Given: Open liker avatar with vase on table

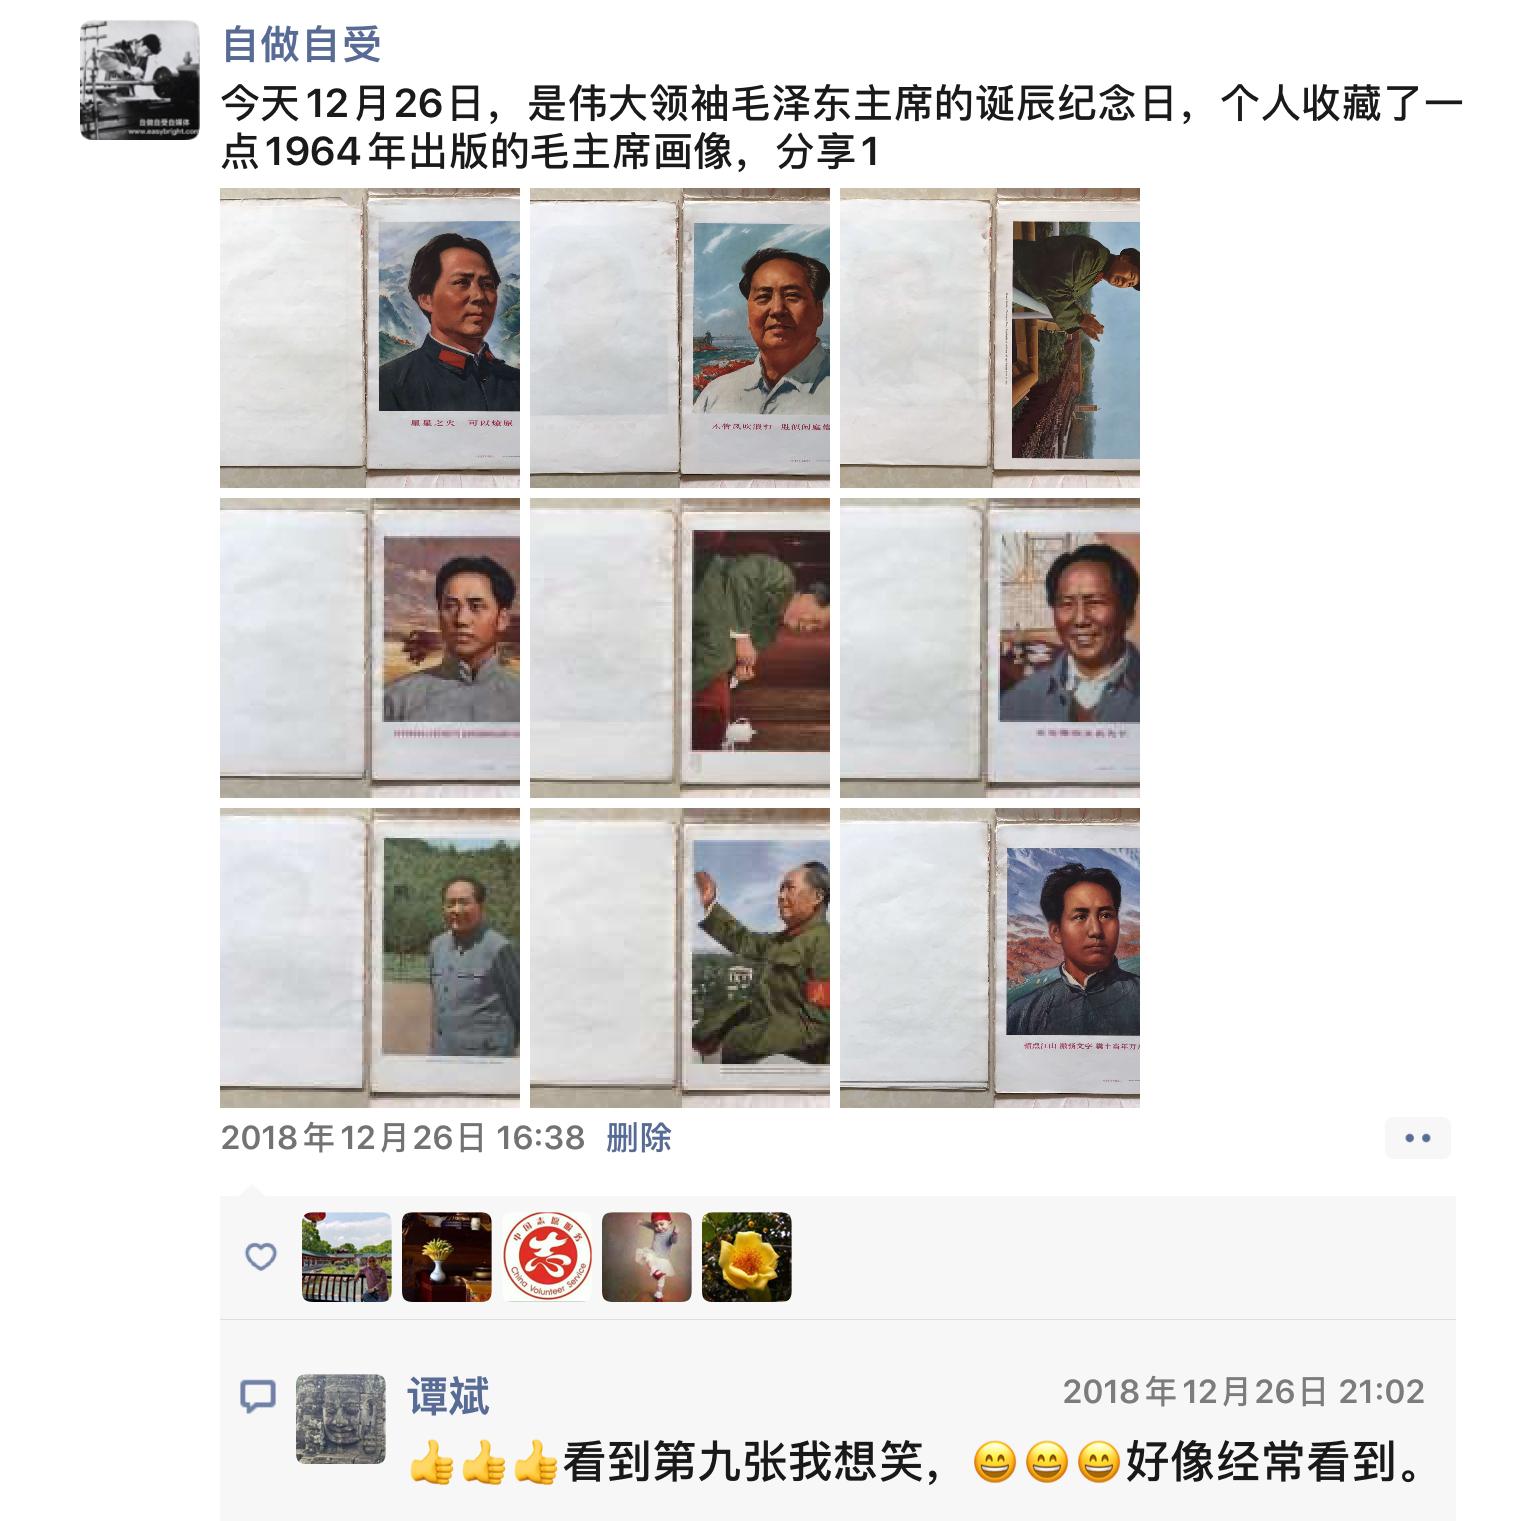Looking at the screenshot, I should 447,1257.
